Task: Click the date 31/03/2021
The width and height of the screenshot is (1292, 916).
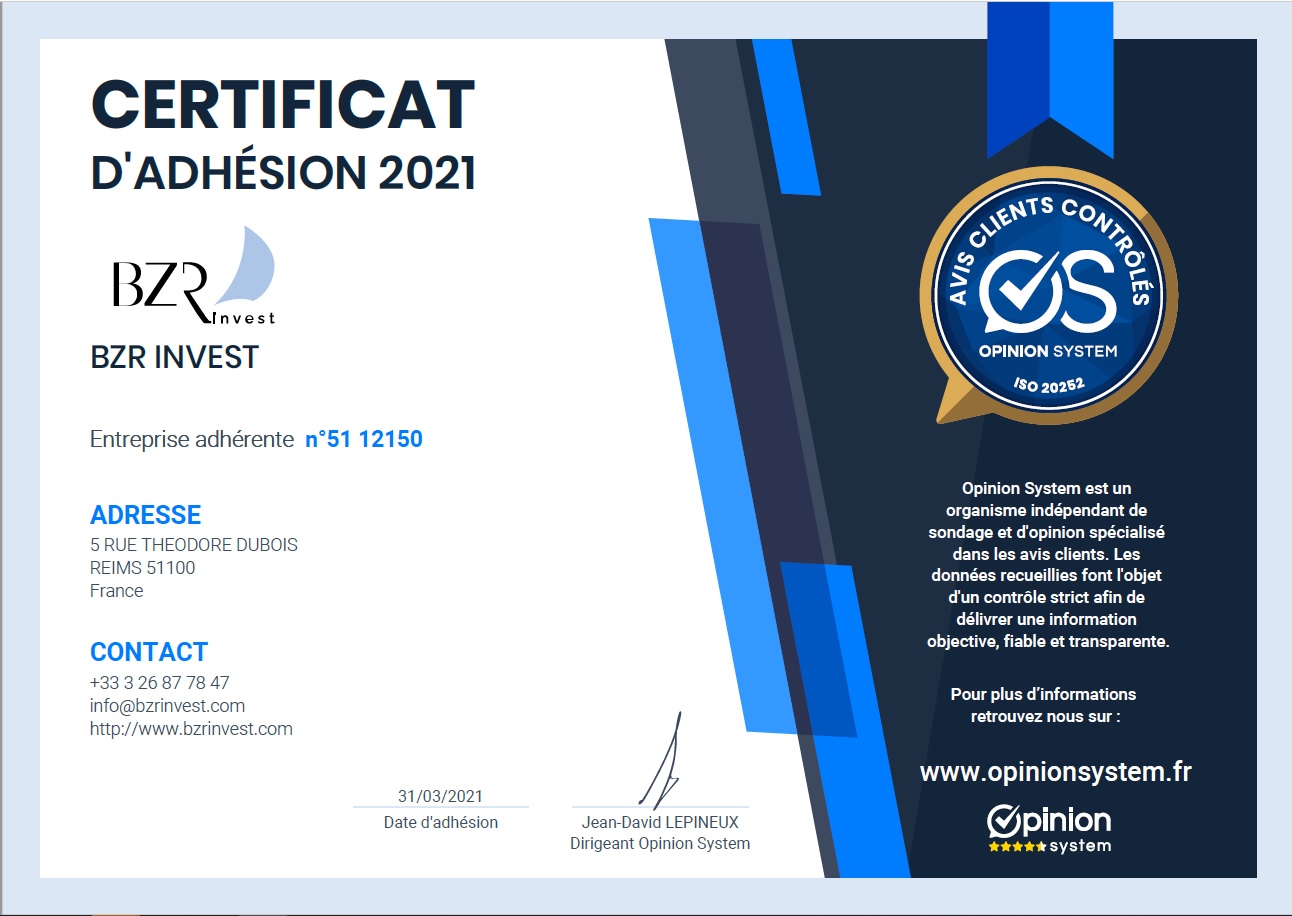Action: [440, 796]
